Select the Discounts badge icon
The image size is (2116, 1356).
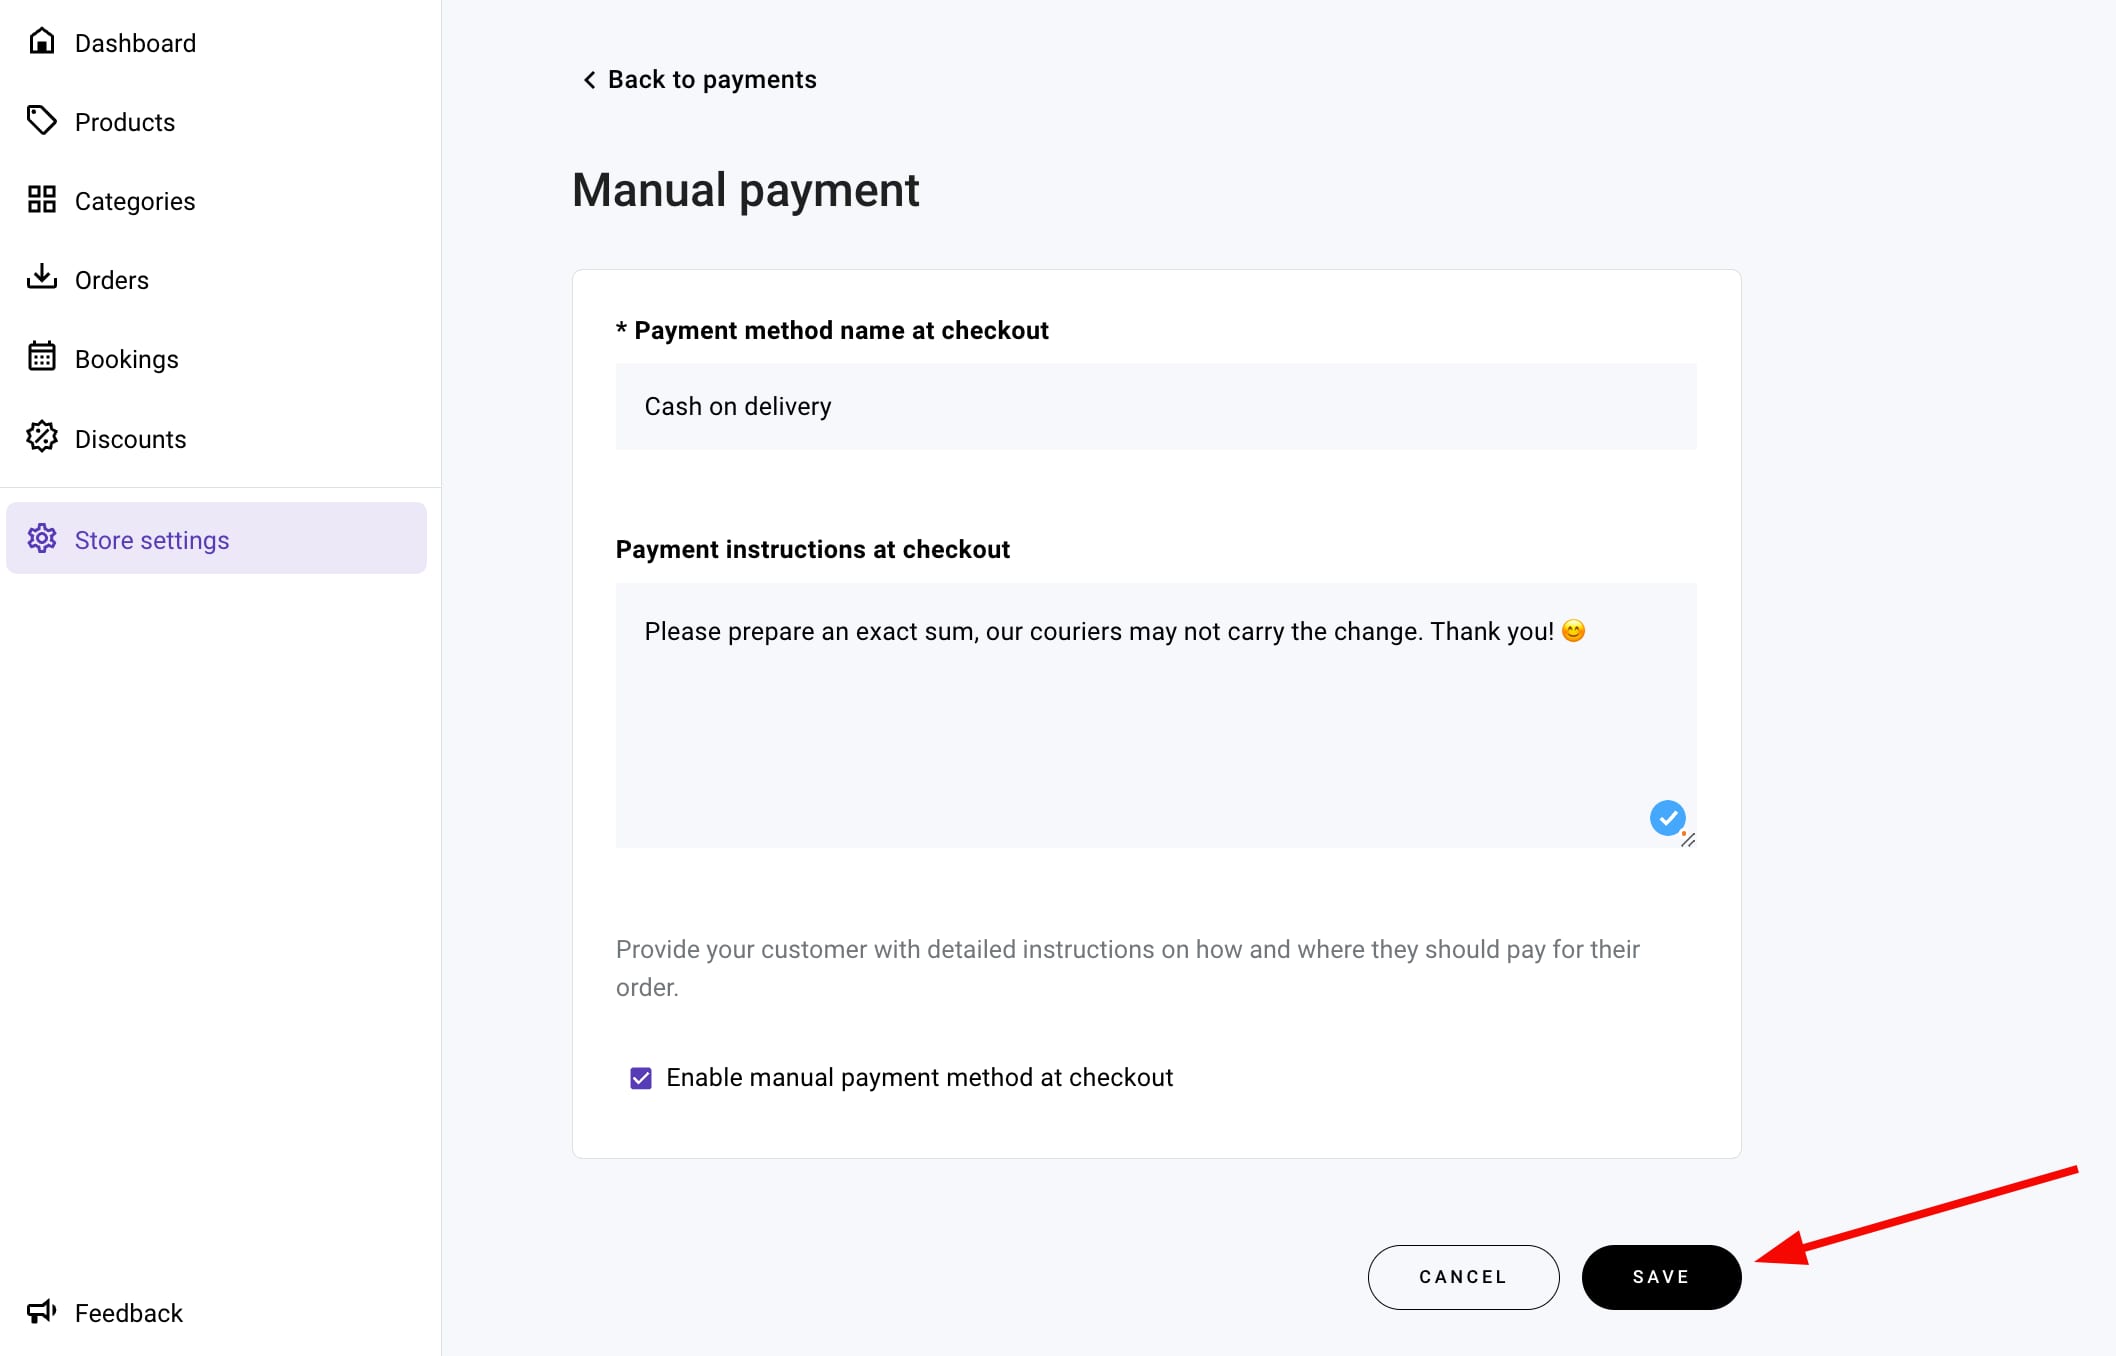(x=42, y=438)
